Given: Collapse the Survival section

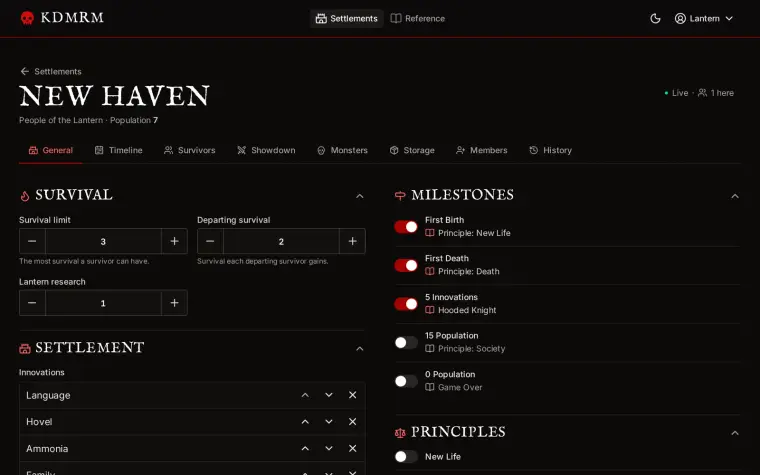Looking at the screenshot, I should click(x=360, y=196).
